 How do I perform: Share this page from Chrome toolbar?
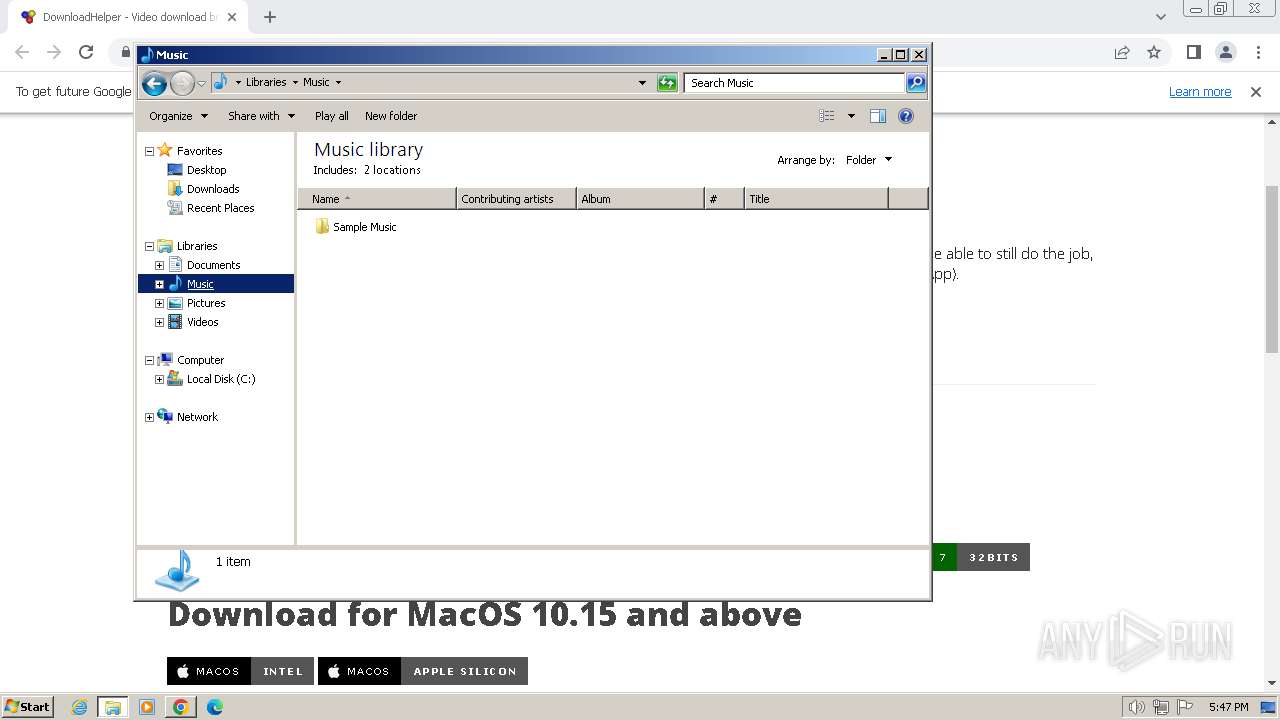pyautogui.click(x=1122, y=52)
